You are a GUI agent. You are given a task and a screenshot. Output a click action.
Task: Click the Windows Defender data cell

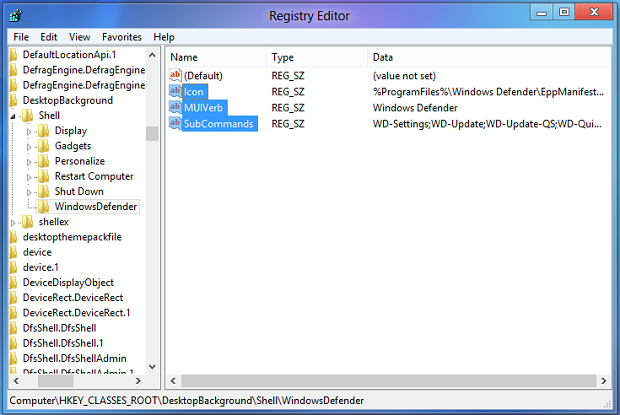pyautogui.click(x=415, y=108)
